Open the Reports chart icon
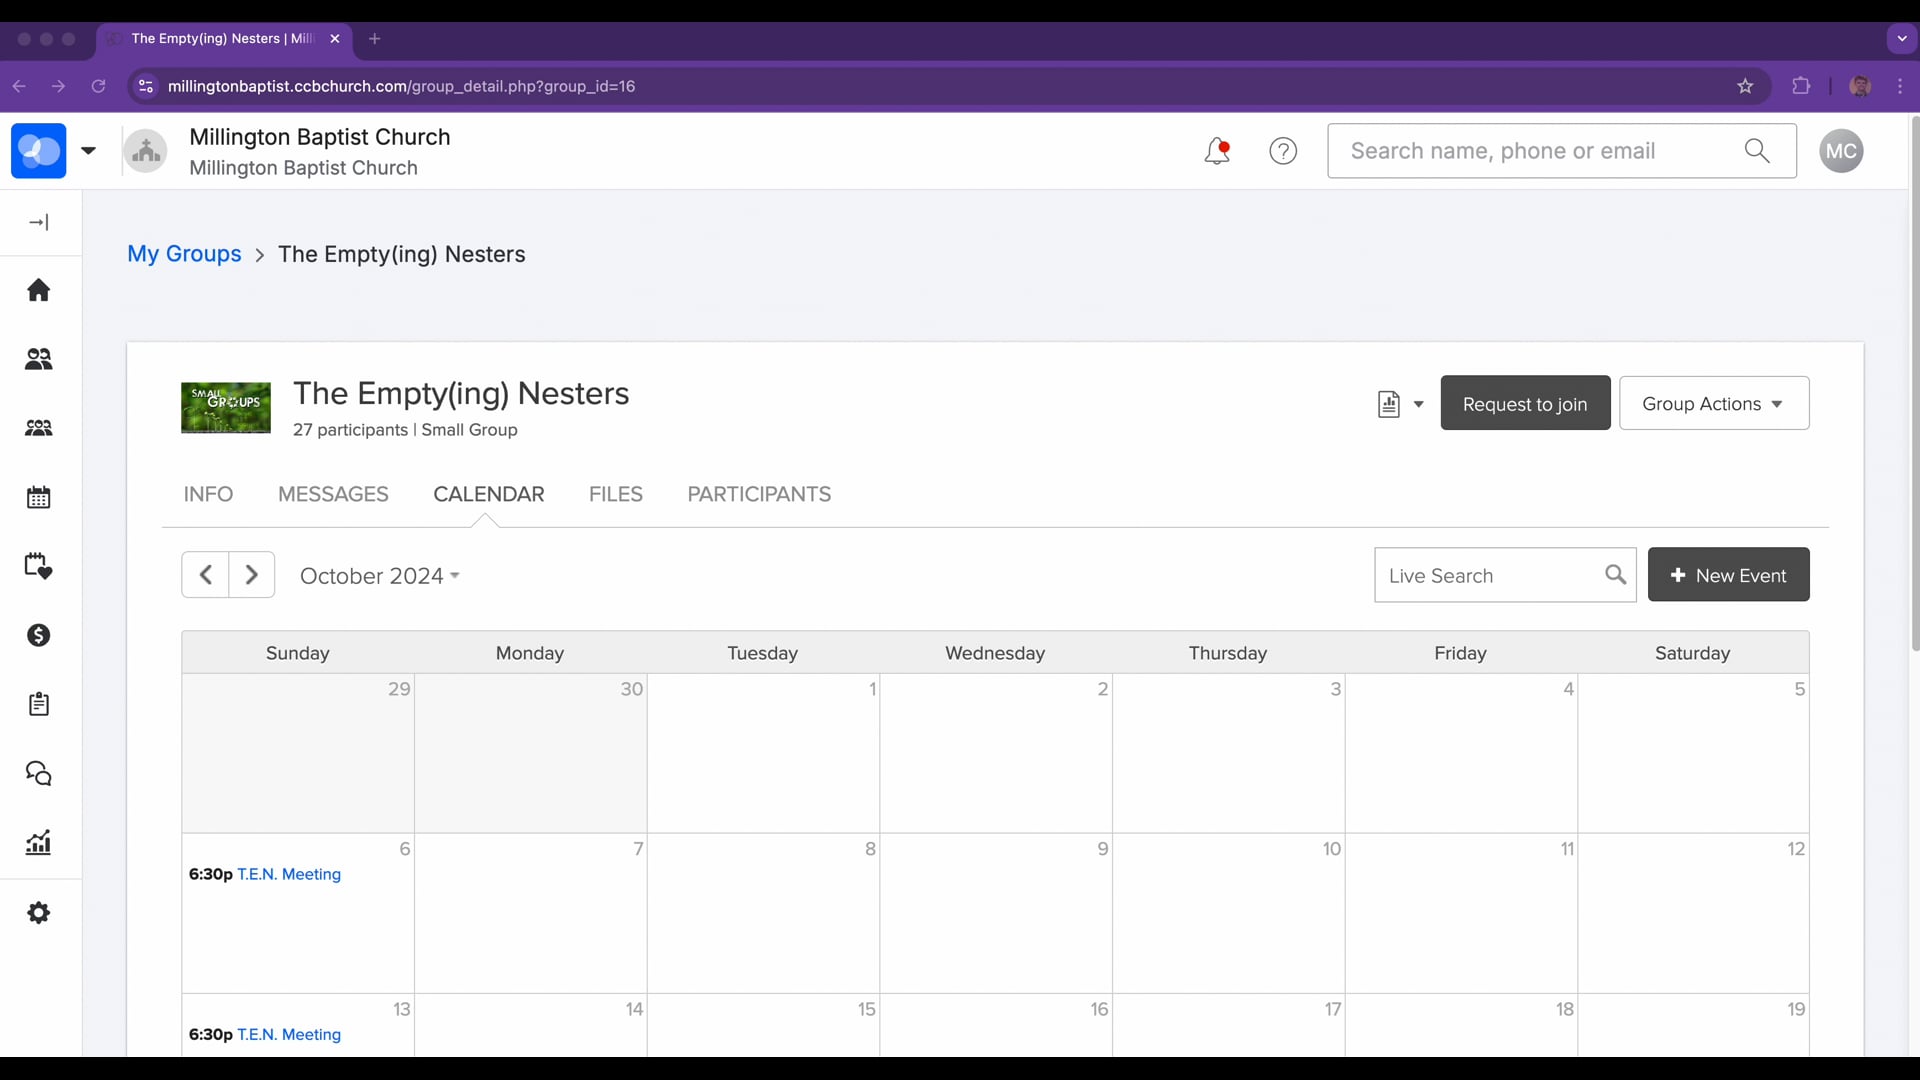Viewport: 1920px width, 1080px height. 39,843
